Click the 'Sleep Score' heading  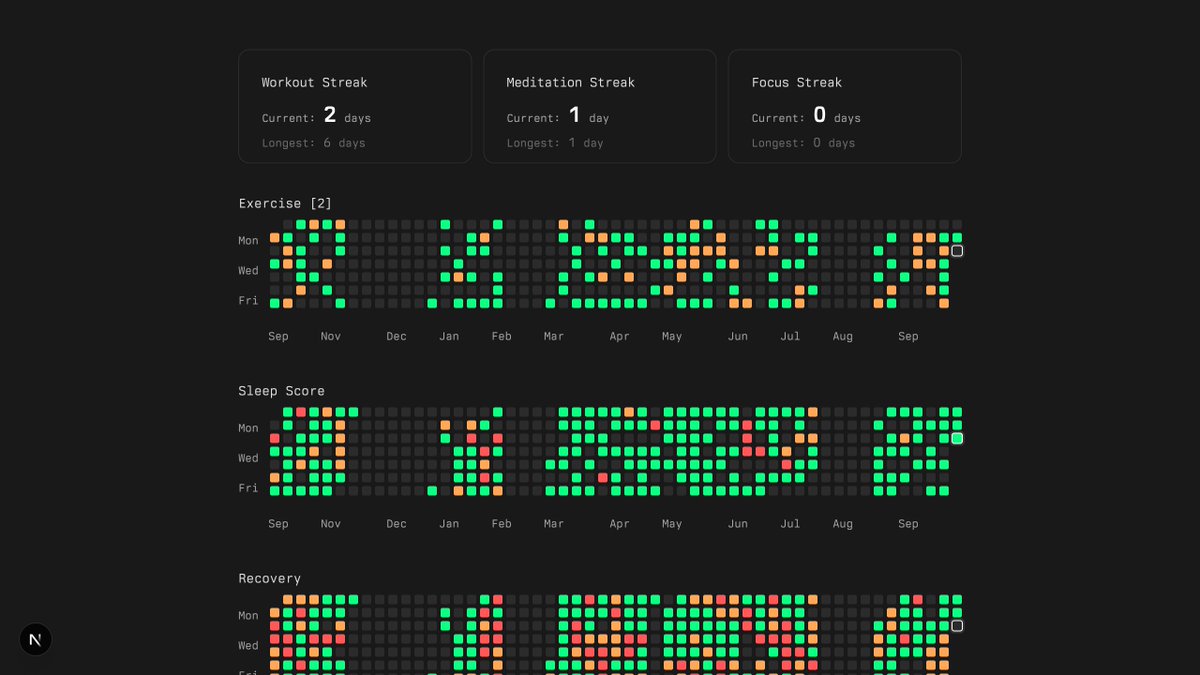click(281, 391)
